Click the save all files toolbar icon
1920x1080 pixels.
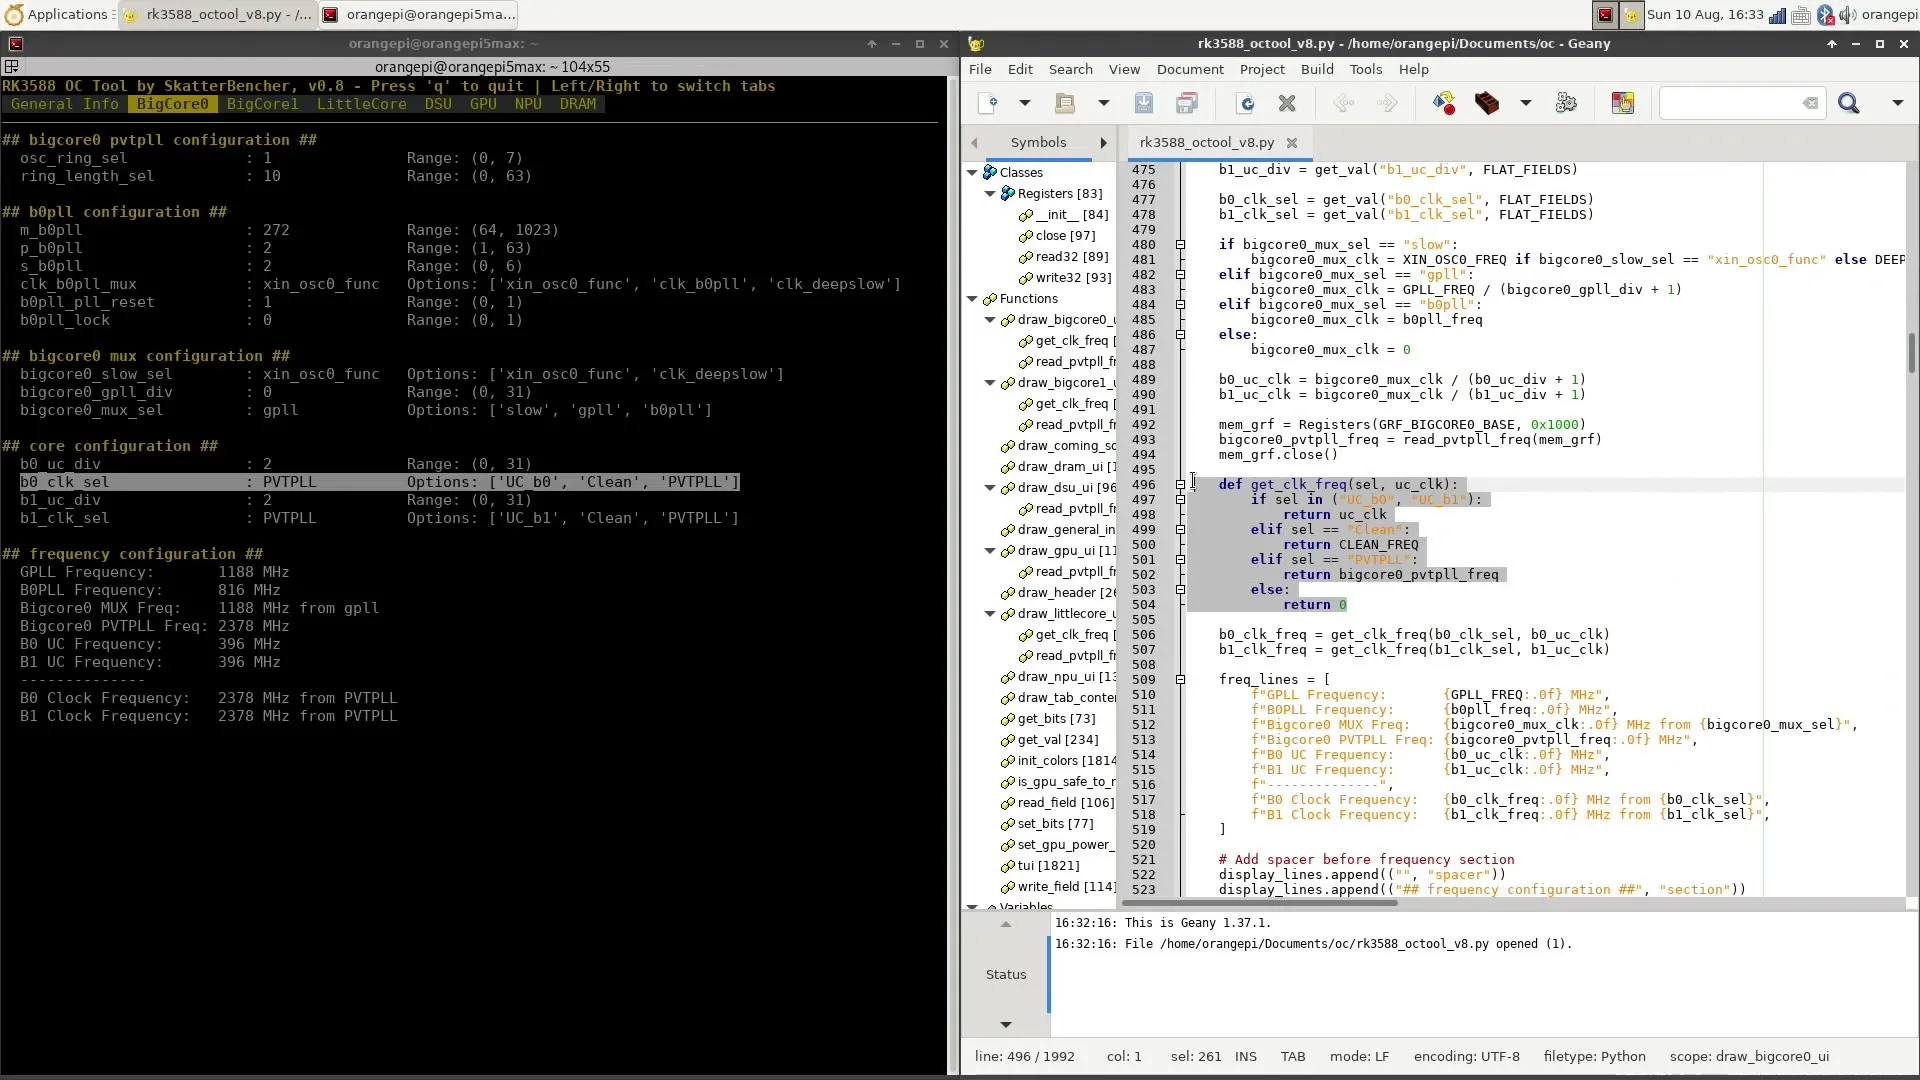tap(1187, 103)
